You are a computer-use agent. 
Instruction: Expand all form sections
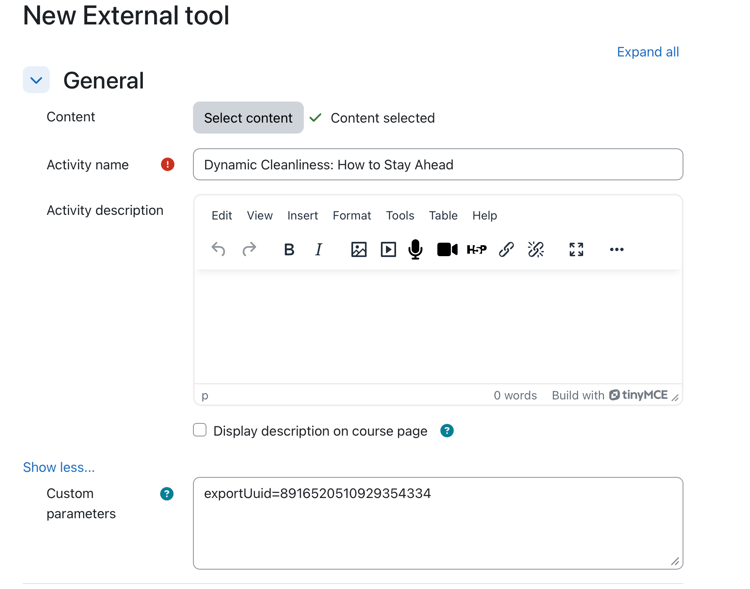pos(648,52)
